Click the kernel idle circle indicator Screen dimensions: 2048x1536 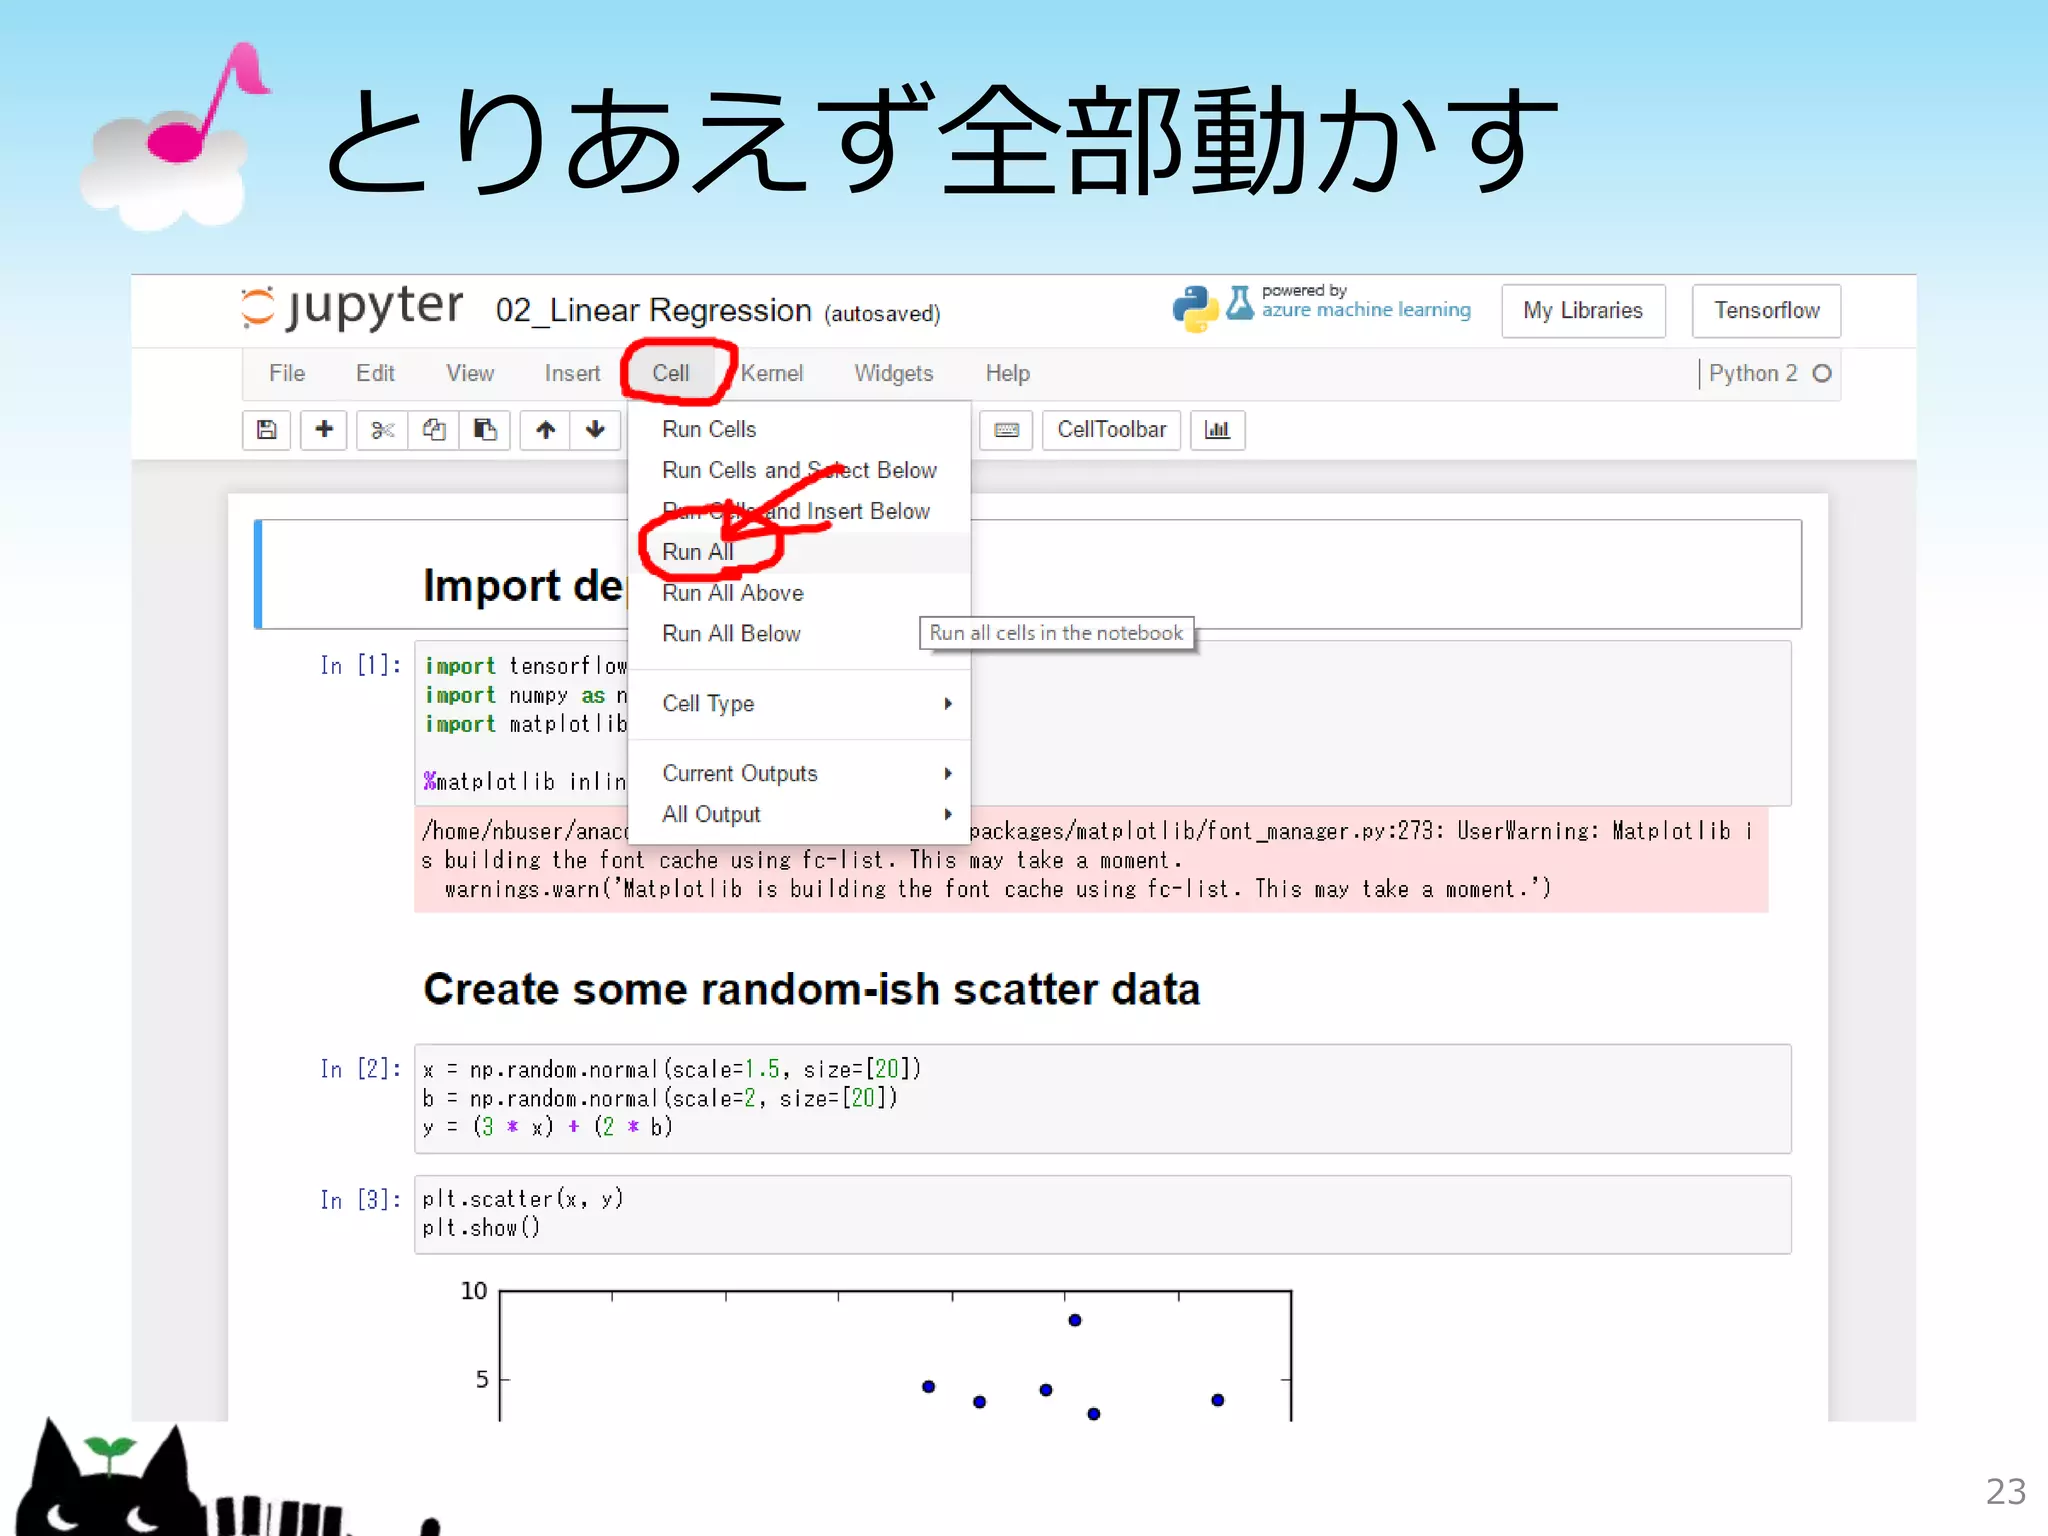tap(1822, 373)
